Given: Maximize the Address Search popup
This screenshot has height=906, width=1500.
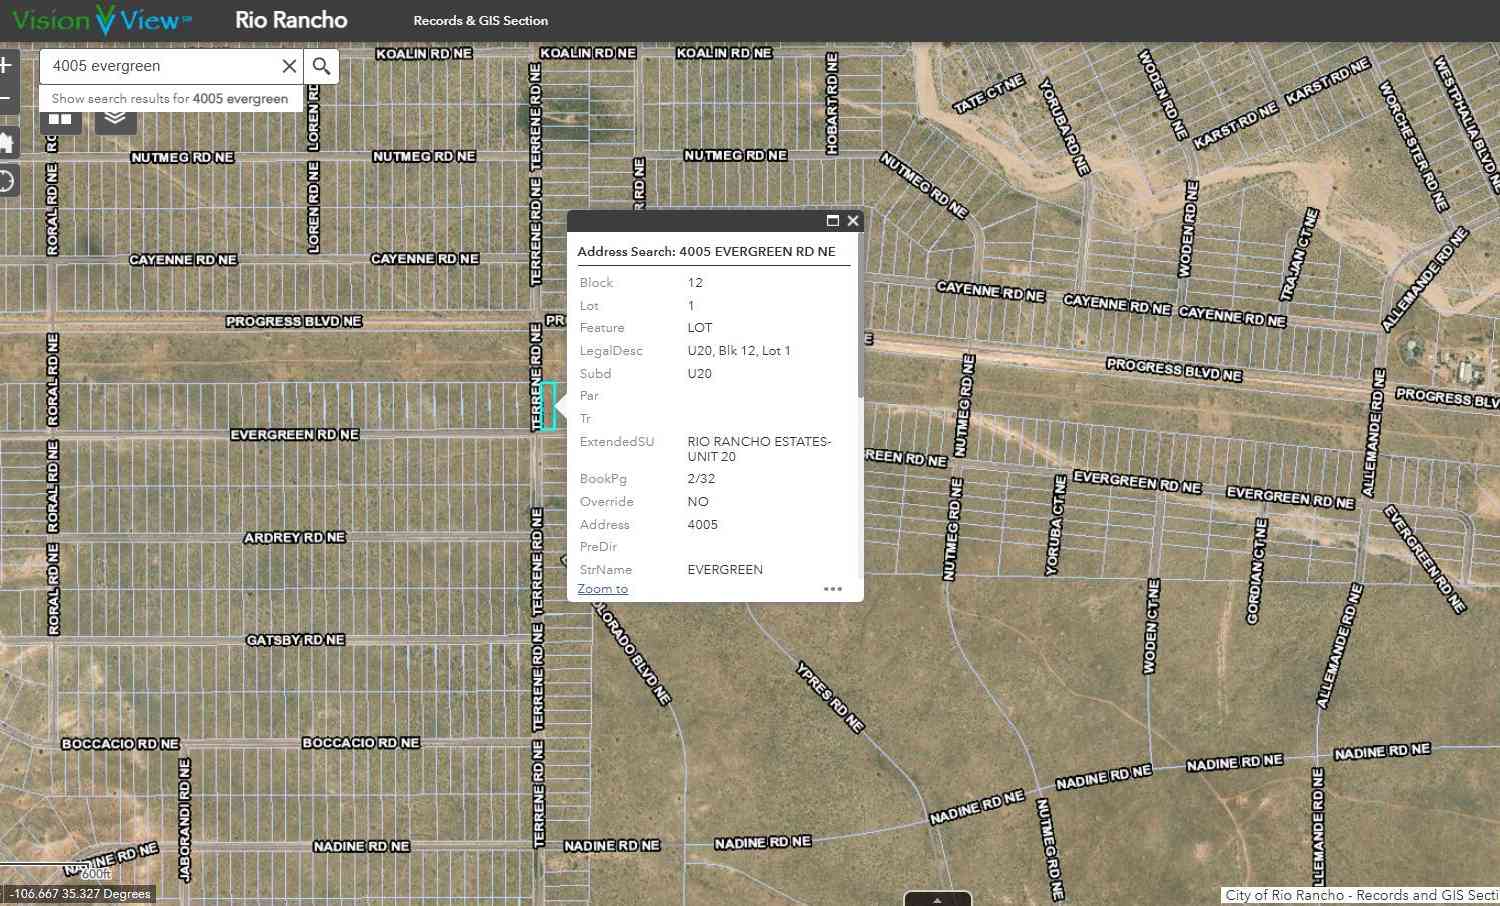Looking at the screenshot, I should (x=832, y=221).
